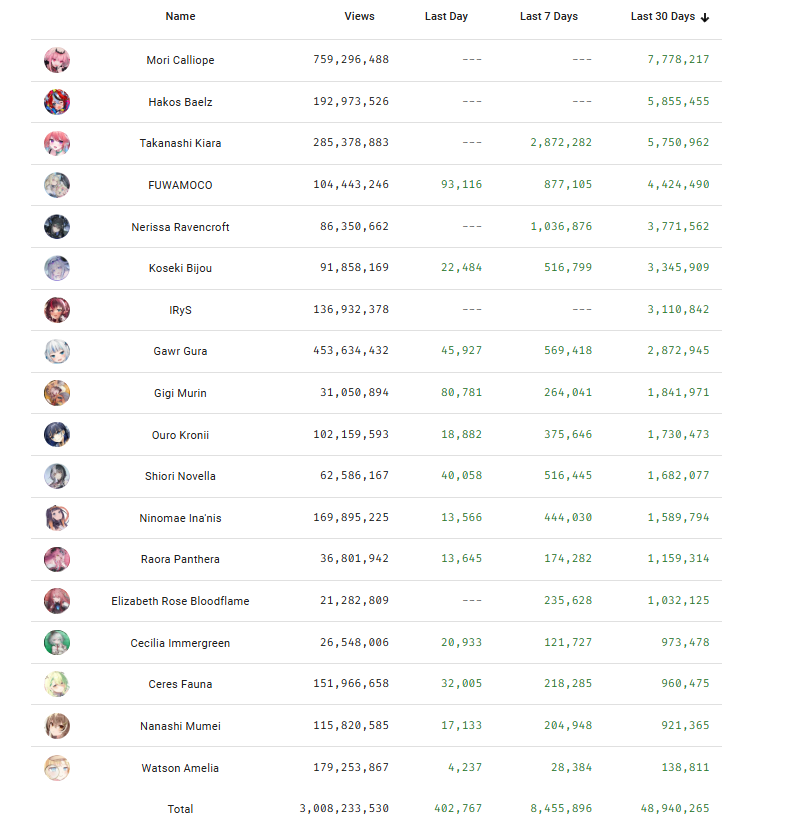Select Takanashi Kiara's profile avatar
Viewport: 800px width, 839px height.
click(x=57, y=143)
